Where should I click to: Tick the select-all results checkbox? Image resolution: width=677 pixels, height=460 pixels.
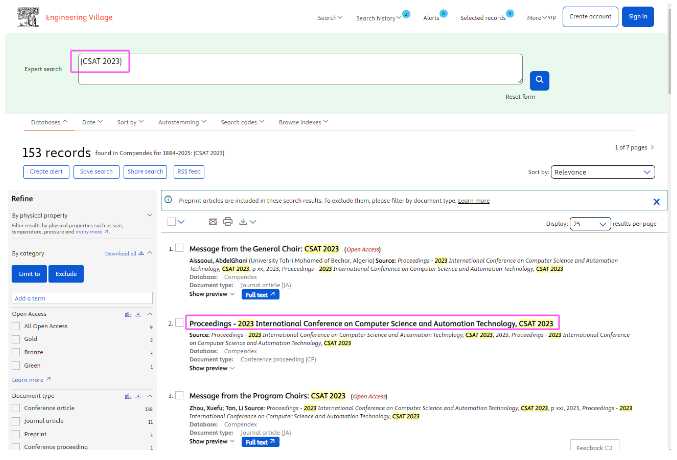click(x=171, y=222)
